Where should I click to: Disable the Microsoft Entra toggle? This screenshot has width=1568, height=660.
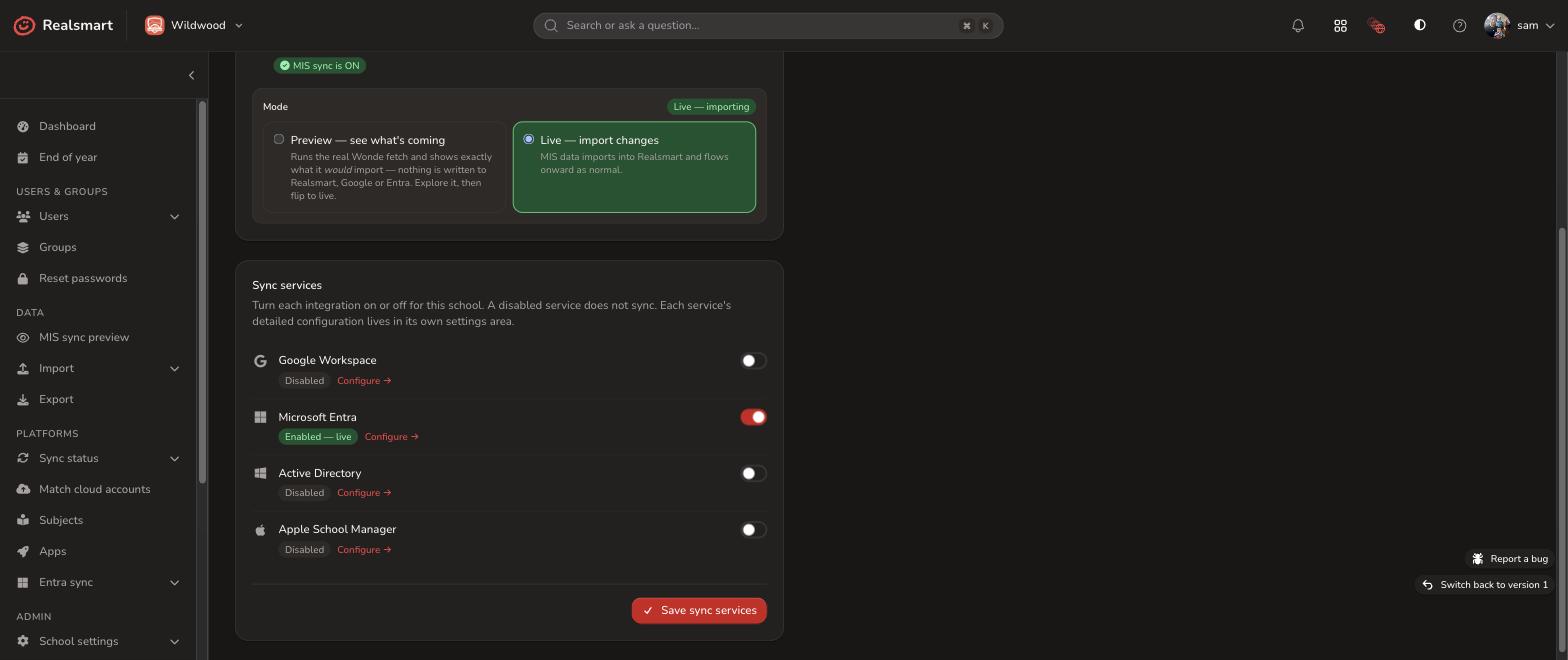click(753, 417)
